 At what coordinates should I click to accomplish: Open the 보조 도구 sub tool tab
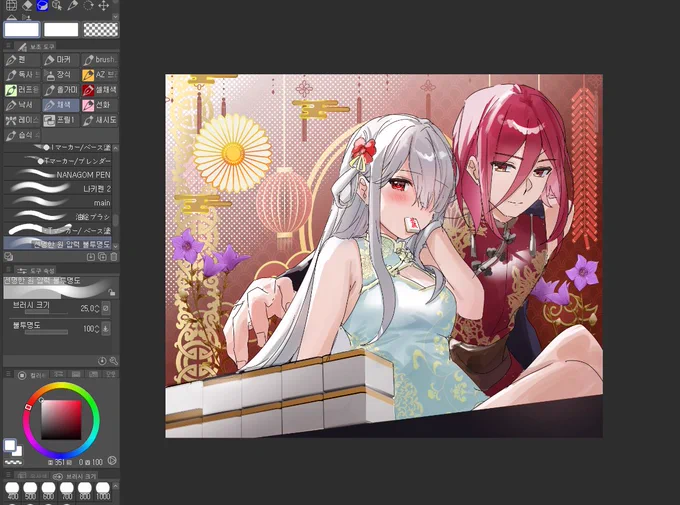point(36,46)
